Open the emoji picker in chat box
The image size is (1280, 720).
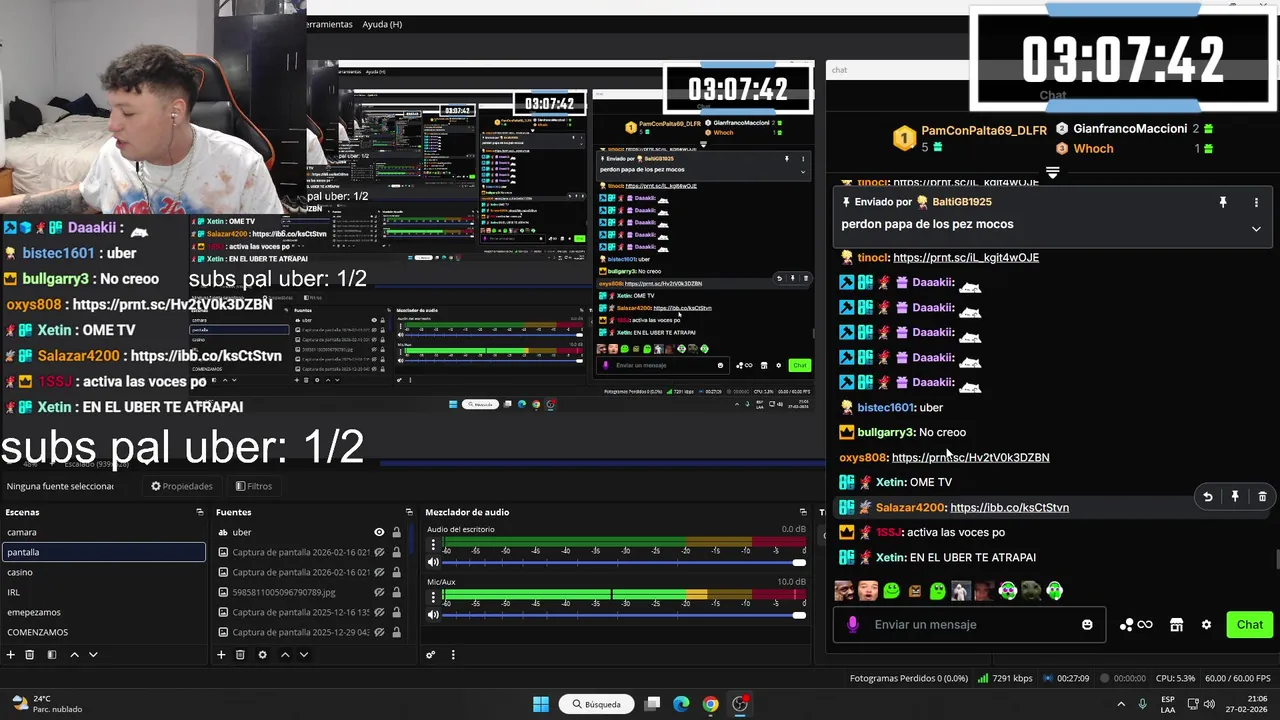pyautogui.click(x=1087, y=624)
